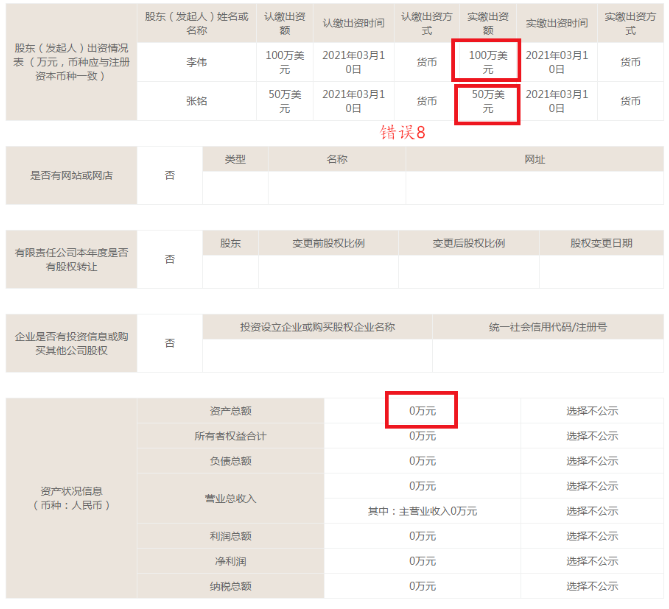Image resolution: width=669 pixels, height=609 pixels.
Task: Click 否 in the equity transfer row
Action: click(x=170, y=259)
